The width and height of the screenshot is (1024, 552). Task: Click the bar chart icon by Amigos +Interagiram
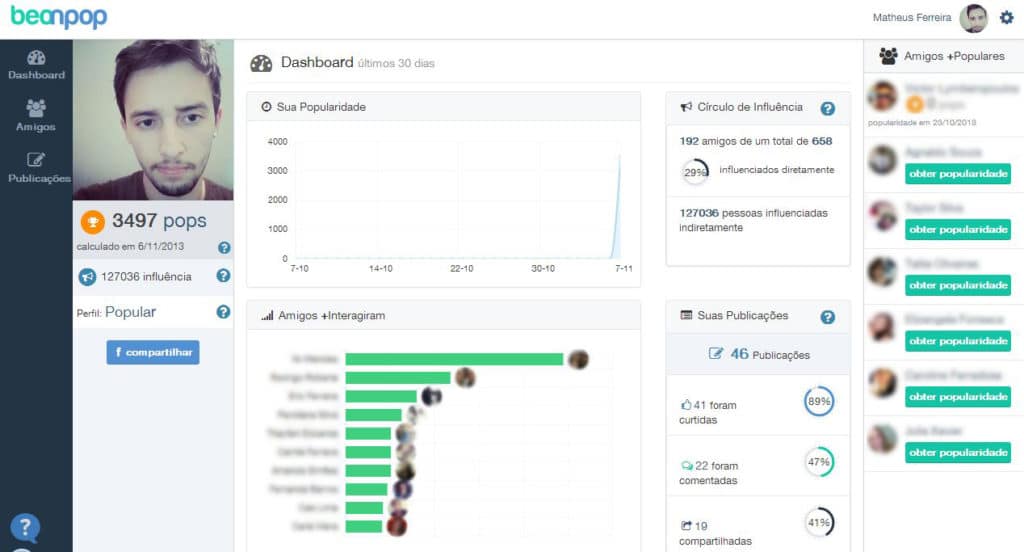point(267,316)
